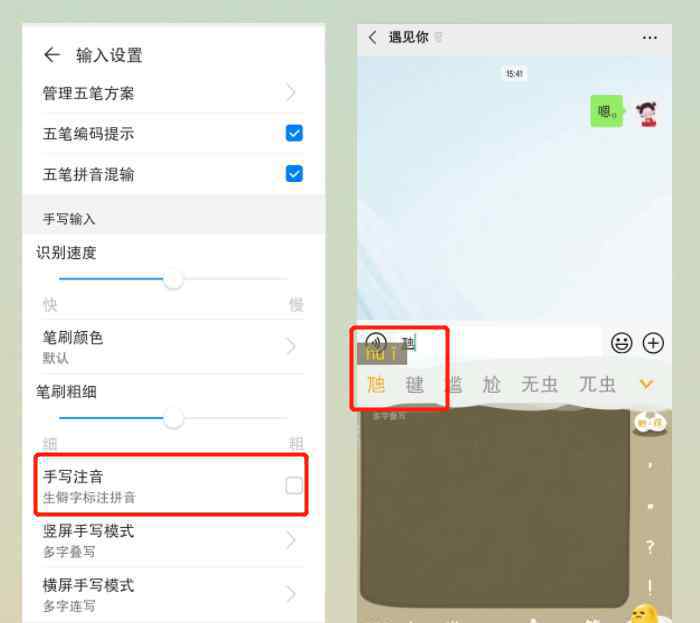This screenshot has height=623, width=700.
Task: Open 笔刷颜色 options
Action: pos(172,347)
